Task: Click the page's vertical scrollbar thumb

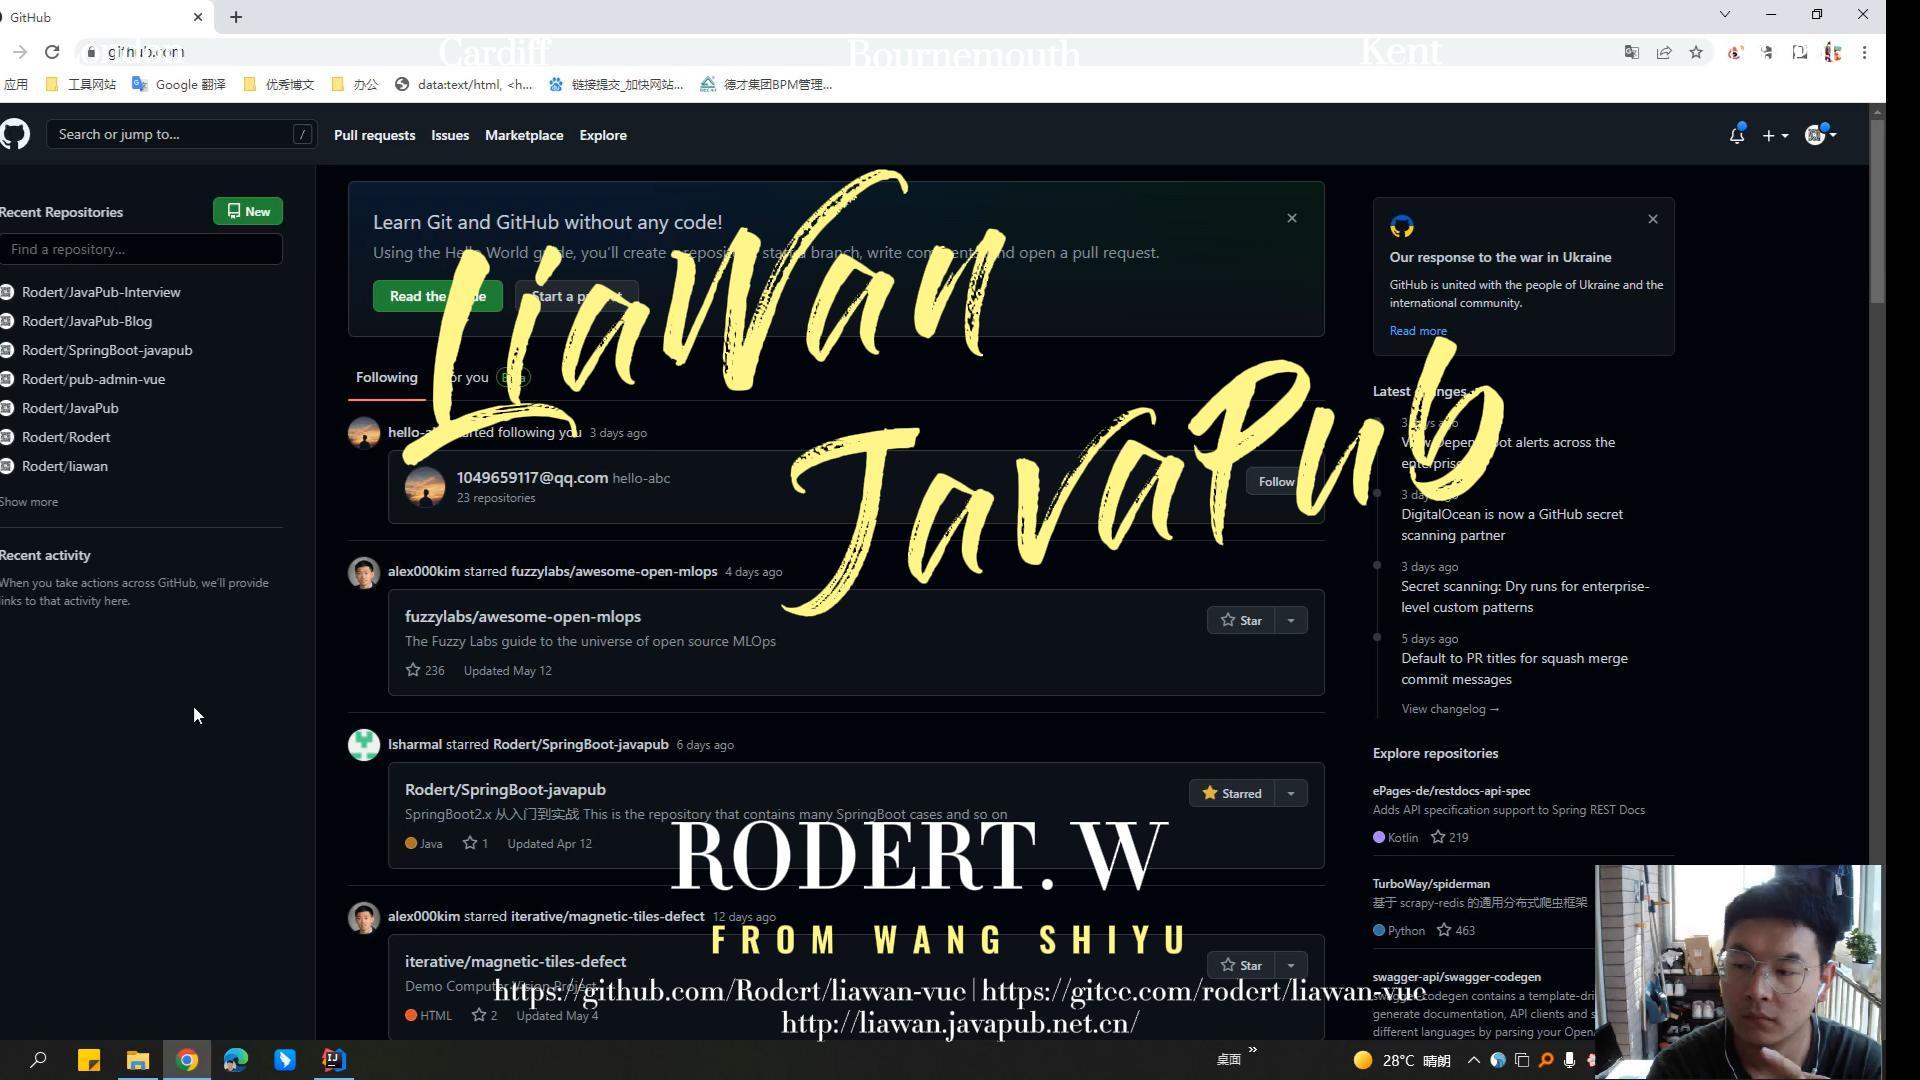Action: point(1877,210)
